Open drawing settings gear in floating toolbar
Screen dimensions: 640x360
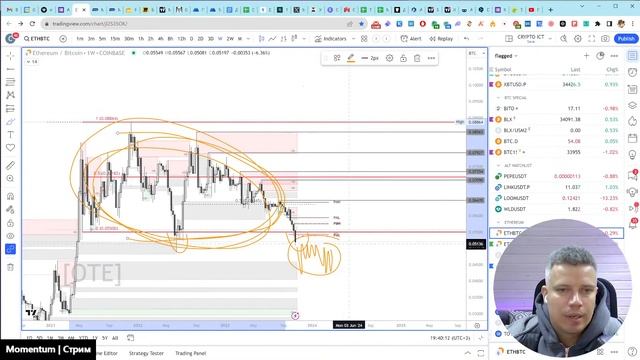click(x=389, y=58)
